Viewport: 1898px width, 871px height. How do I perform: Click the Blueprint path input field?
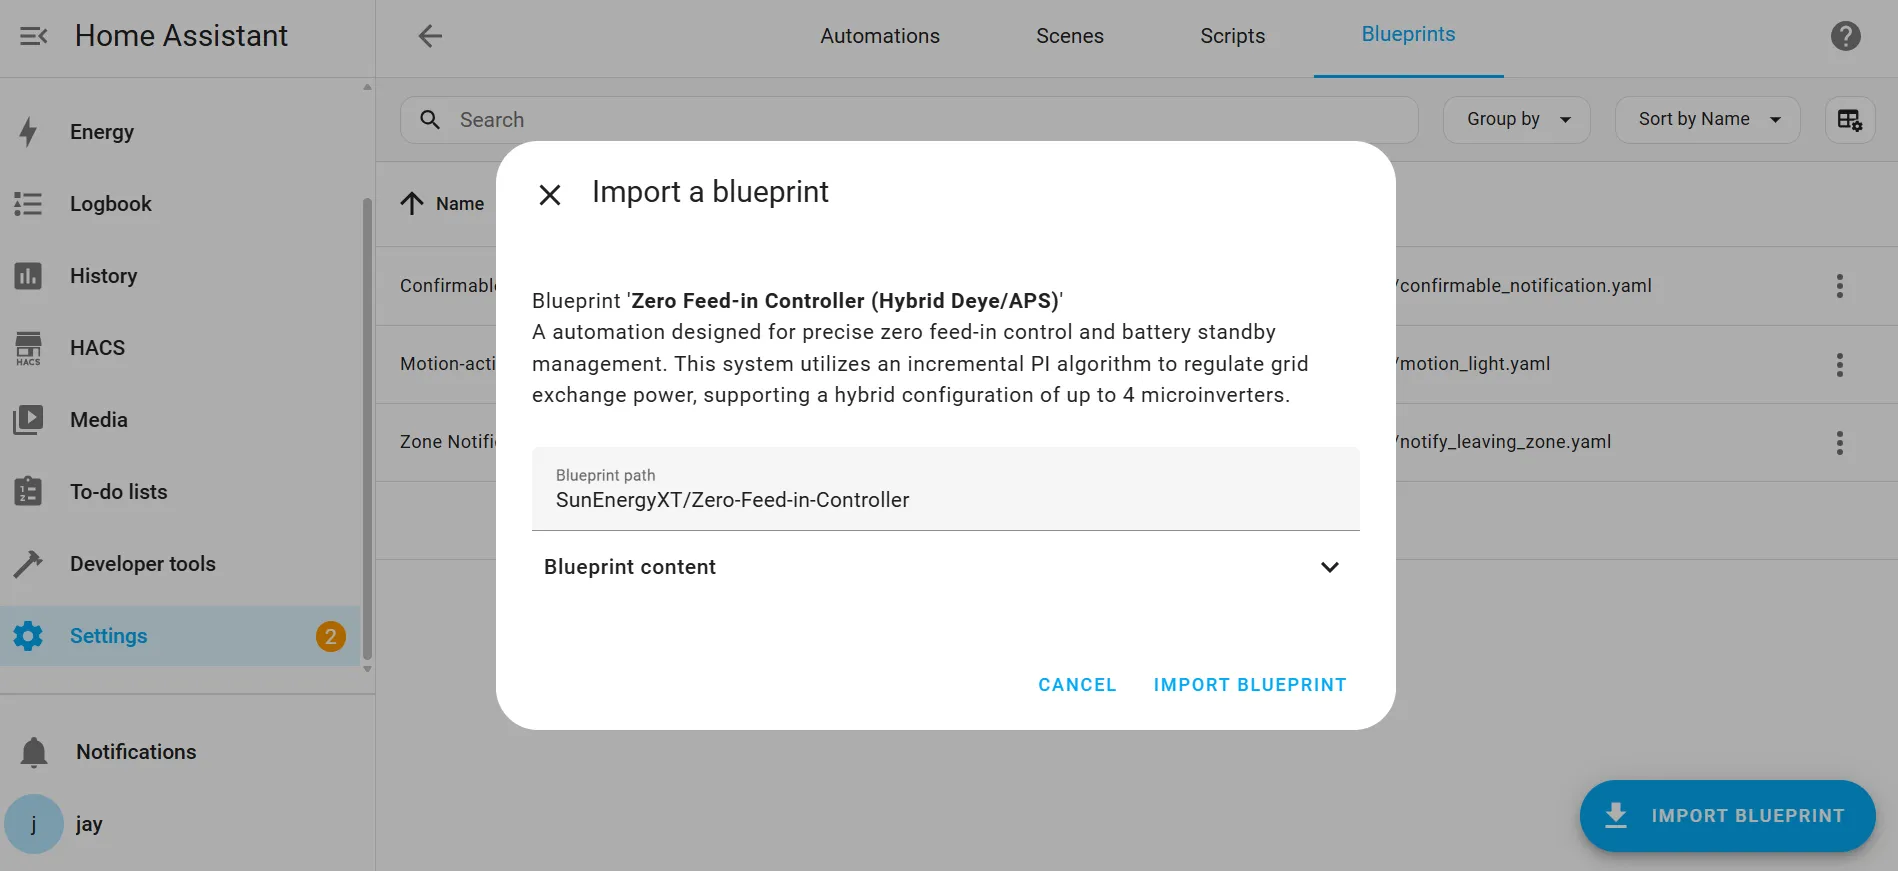pyautogui.click(x=945, y=489)
